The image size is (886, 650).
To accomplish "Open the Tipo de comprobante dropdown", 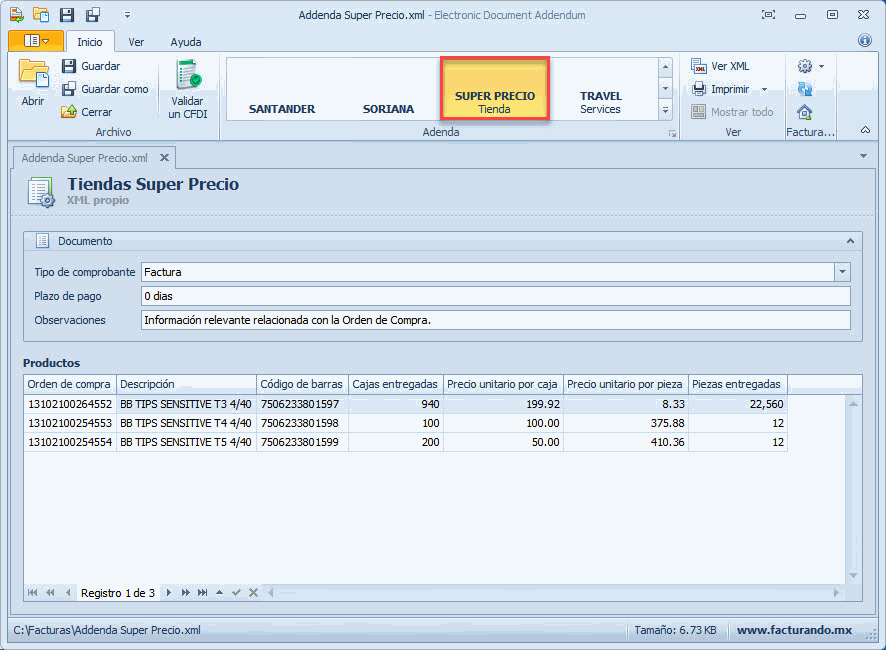I will tap(842, 272).
